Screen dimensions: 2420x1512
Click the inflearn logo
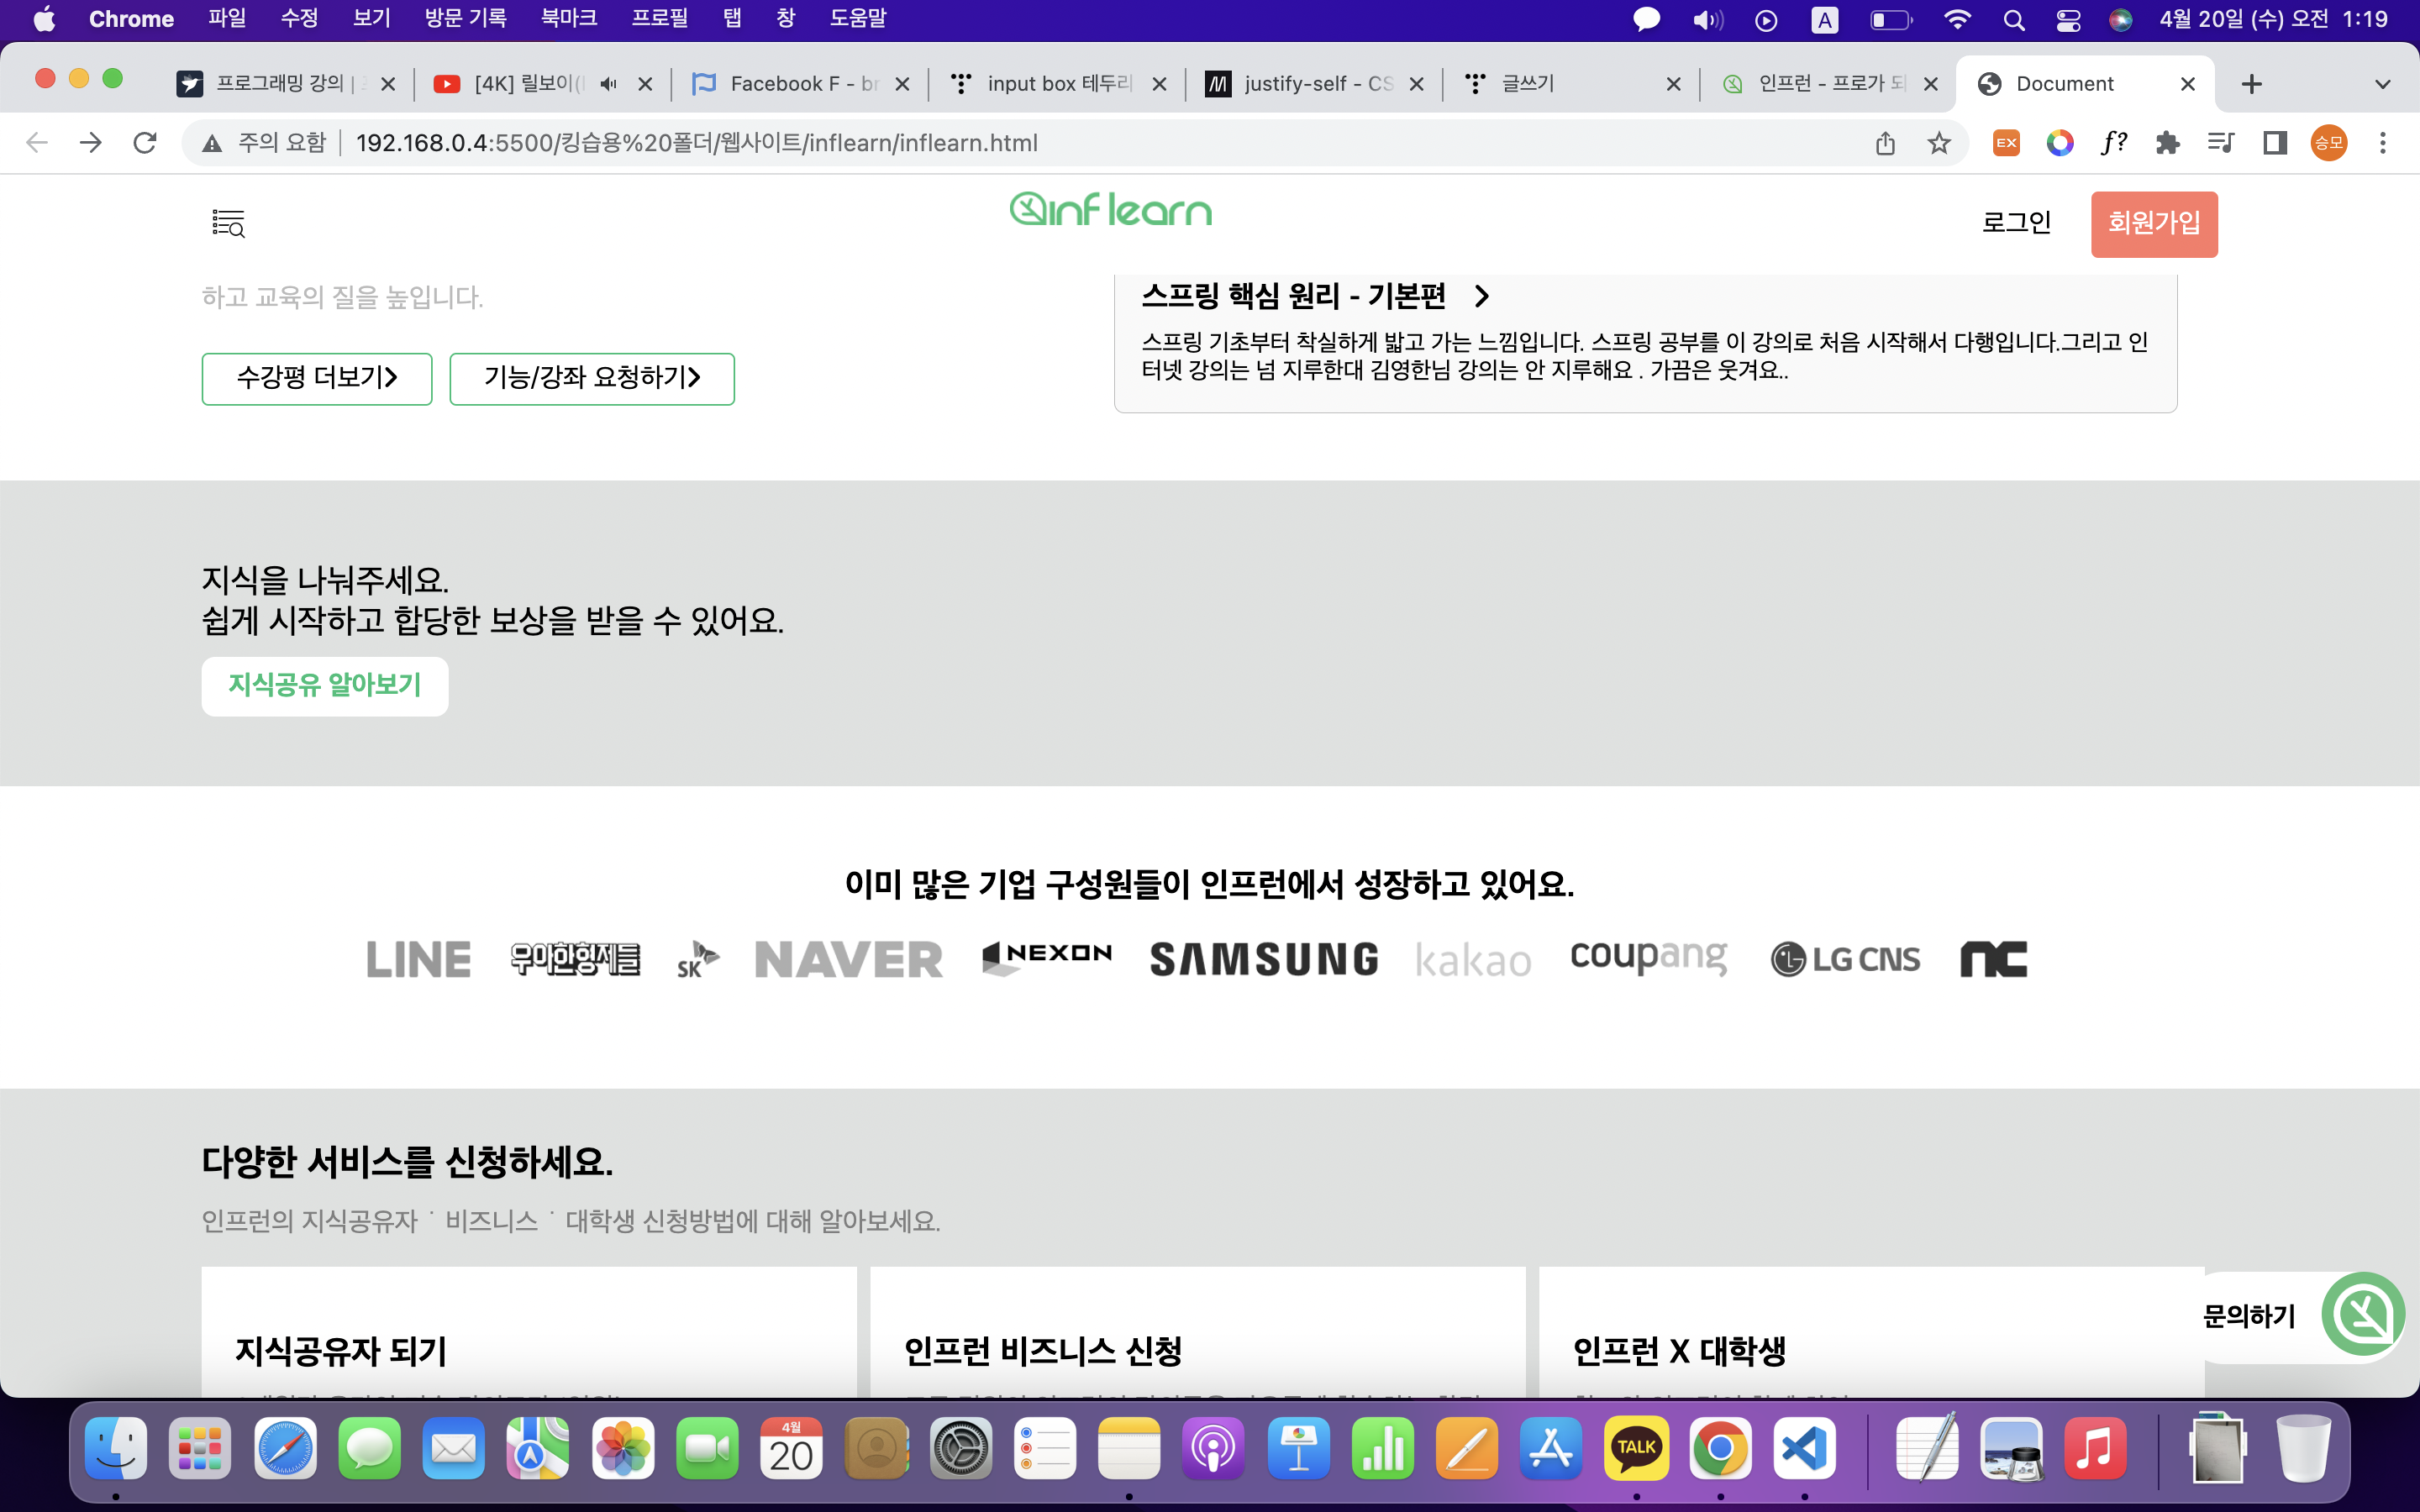coord(1110,210)
